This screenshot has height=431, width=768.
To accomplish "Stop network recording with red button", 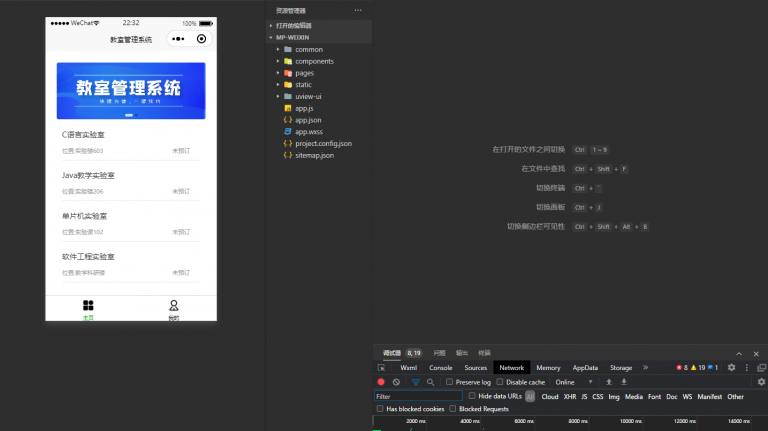I will tap(381, 382).
